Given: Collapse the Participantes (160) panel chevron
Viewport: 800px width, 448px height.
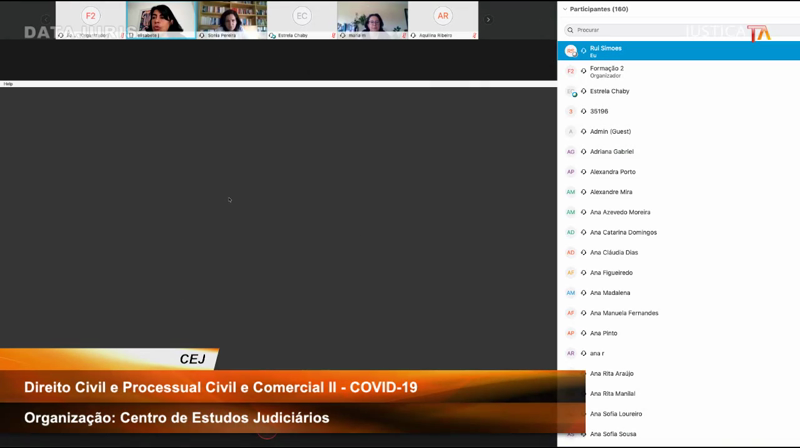Looking at the screenshot, I should pos(564,9).
